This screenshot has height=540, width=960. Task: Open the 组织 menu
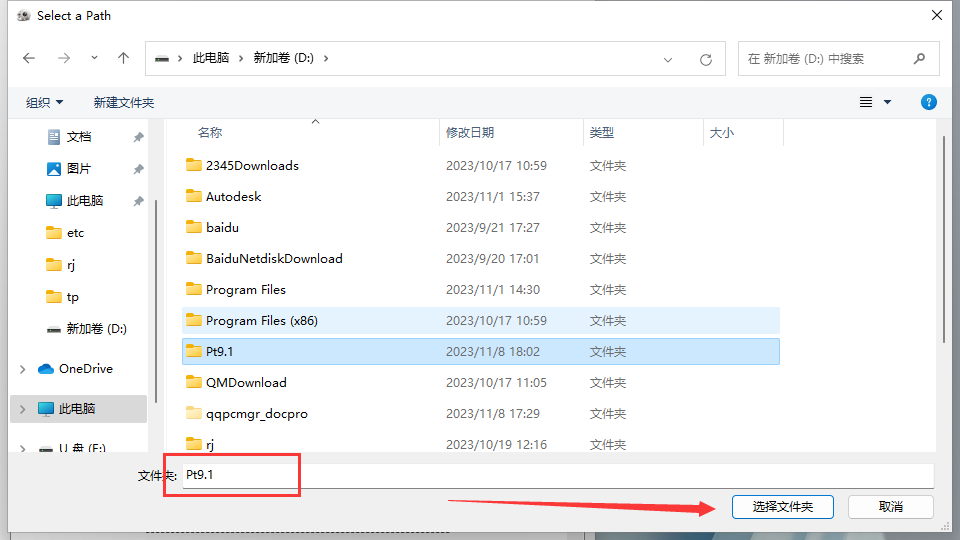[x=44, y=102]
